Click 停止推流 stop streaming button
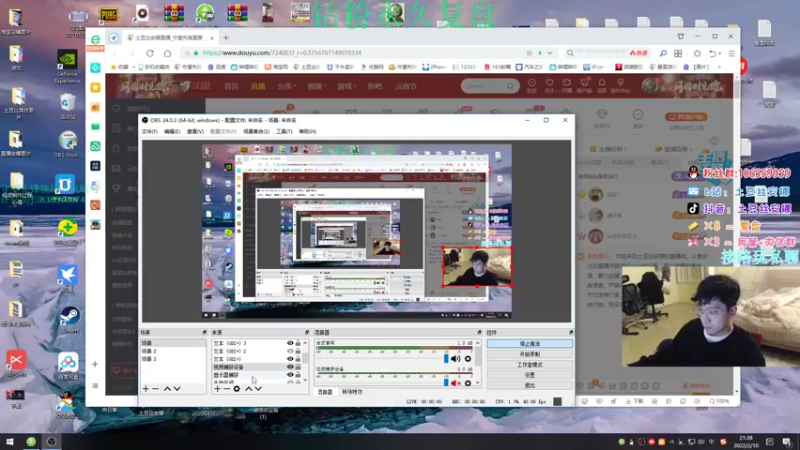The height and width of the screenshot is (450, 800). tap(530, 344)
